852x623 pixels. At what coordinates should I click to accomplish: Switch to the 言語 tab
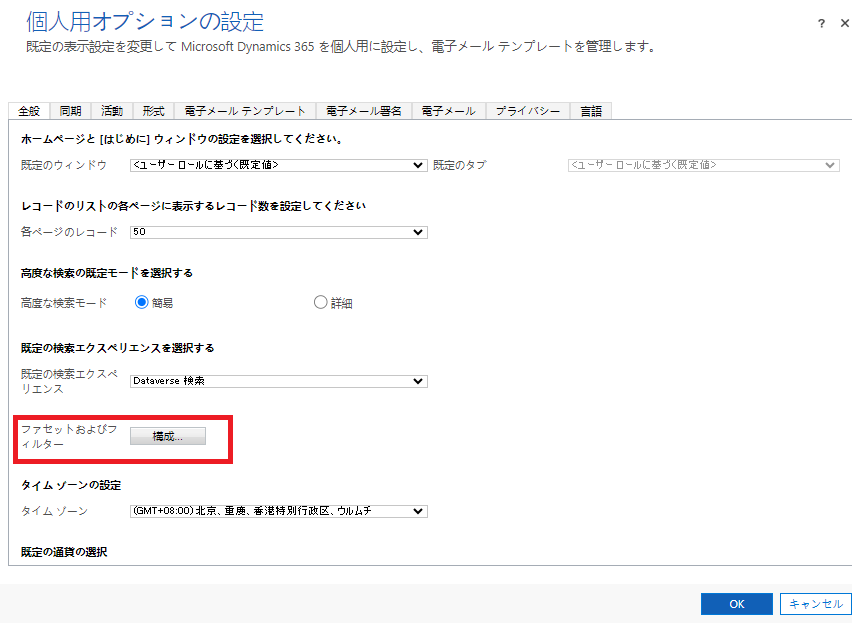pyautogui.click(x=590, y=110)
